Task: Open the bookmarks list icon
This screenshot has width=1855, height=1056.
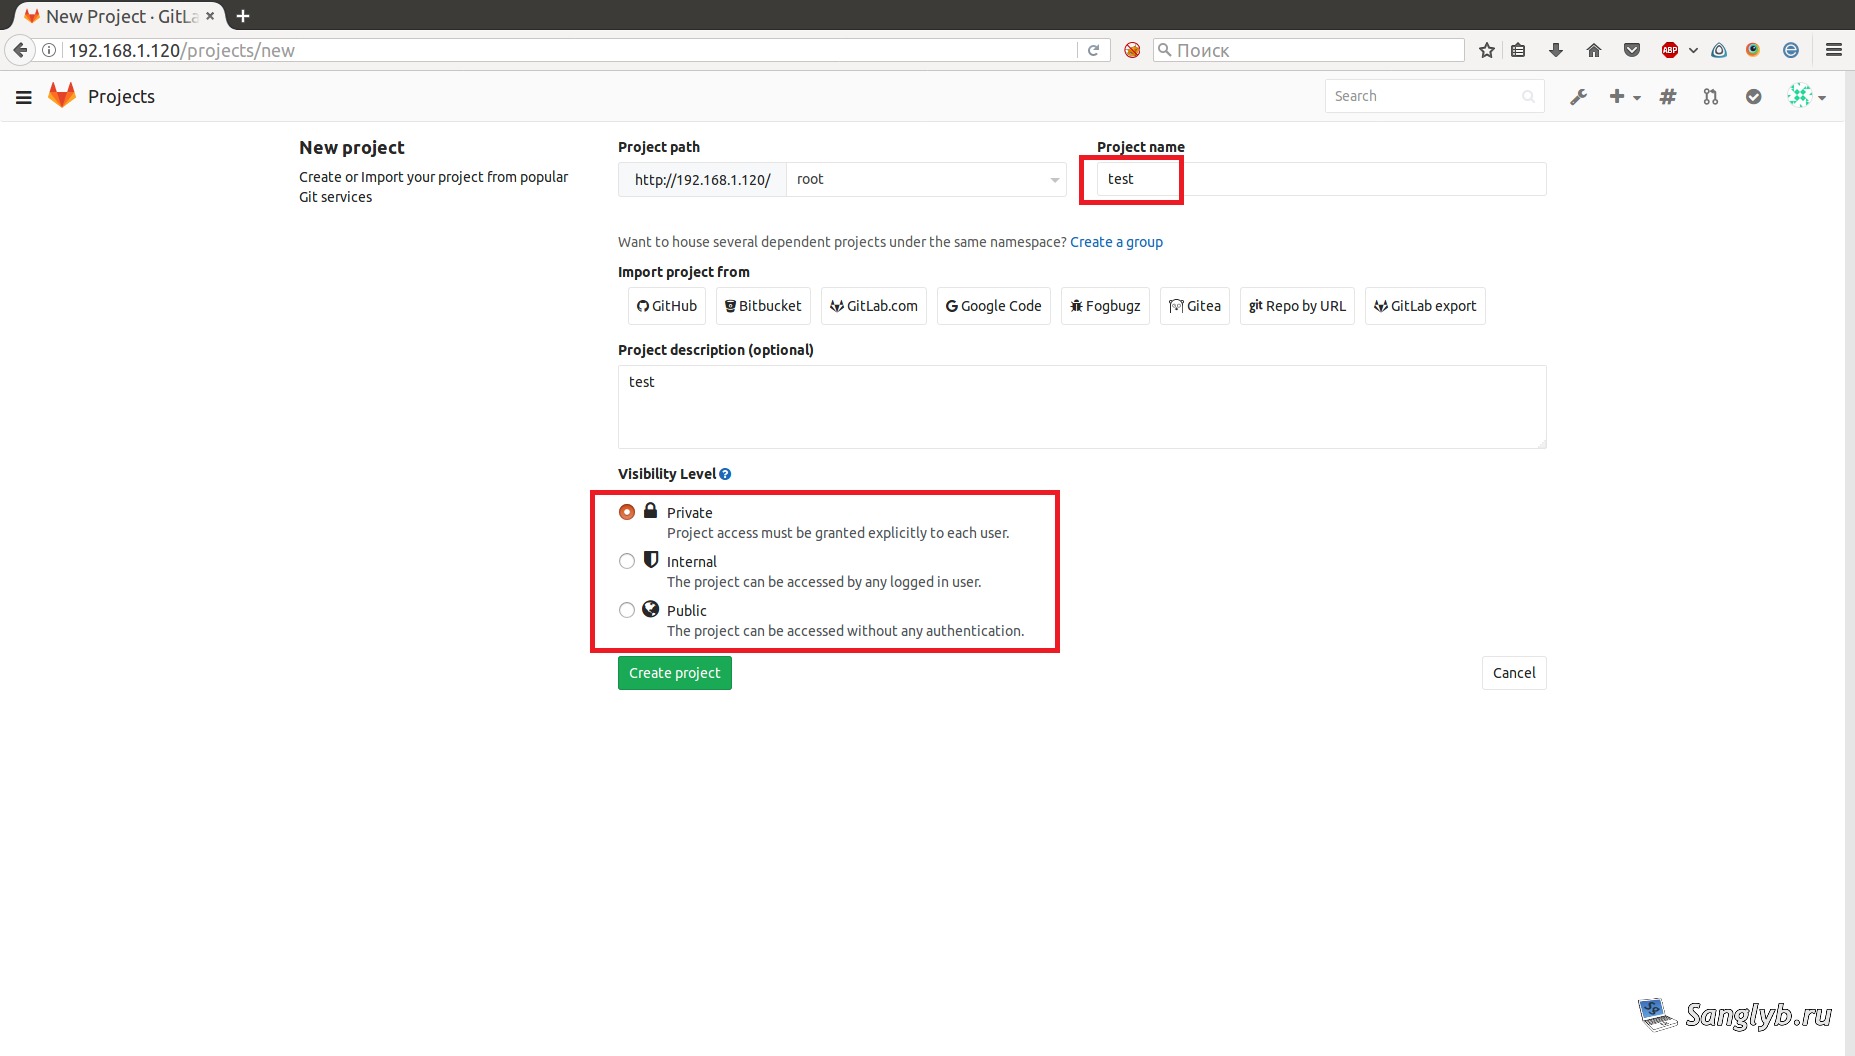Action: pos(1518,50)
